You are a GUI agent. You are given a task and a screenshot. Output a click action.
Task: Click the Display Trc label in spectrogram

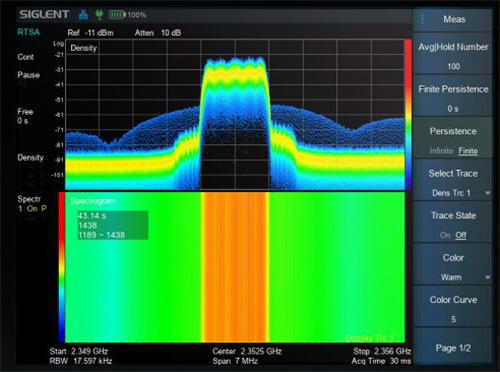(x=369, y=338)
